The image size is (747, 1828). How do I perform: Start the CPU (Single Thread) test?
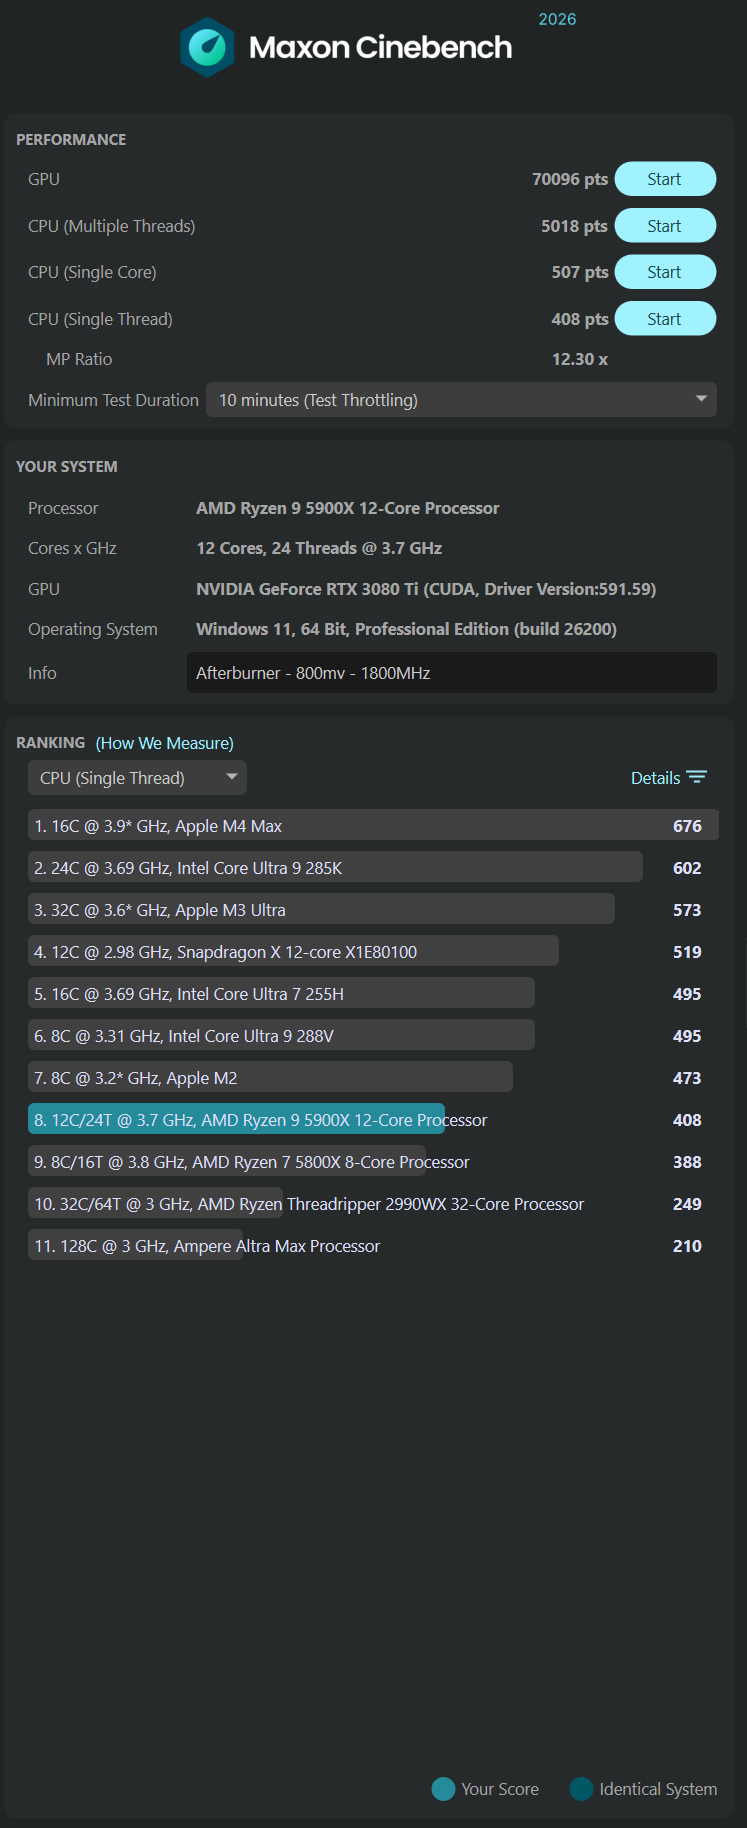pyautogui.click(x=665, y=319)
